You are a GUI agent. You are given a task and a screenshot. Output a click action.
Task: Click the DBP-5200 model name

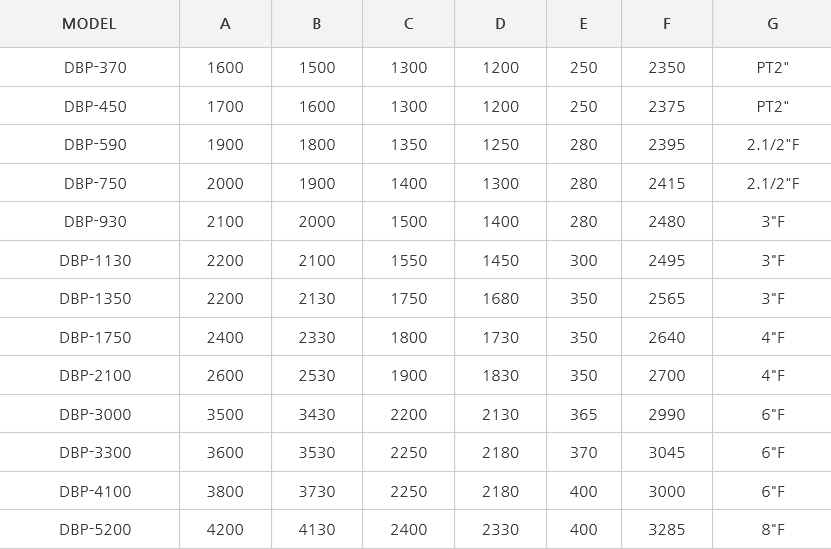(95, 529)
